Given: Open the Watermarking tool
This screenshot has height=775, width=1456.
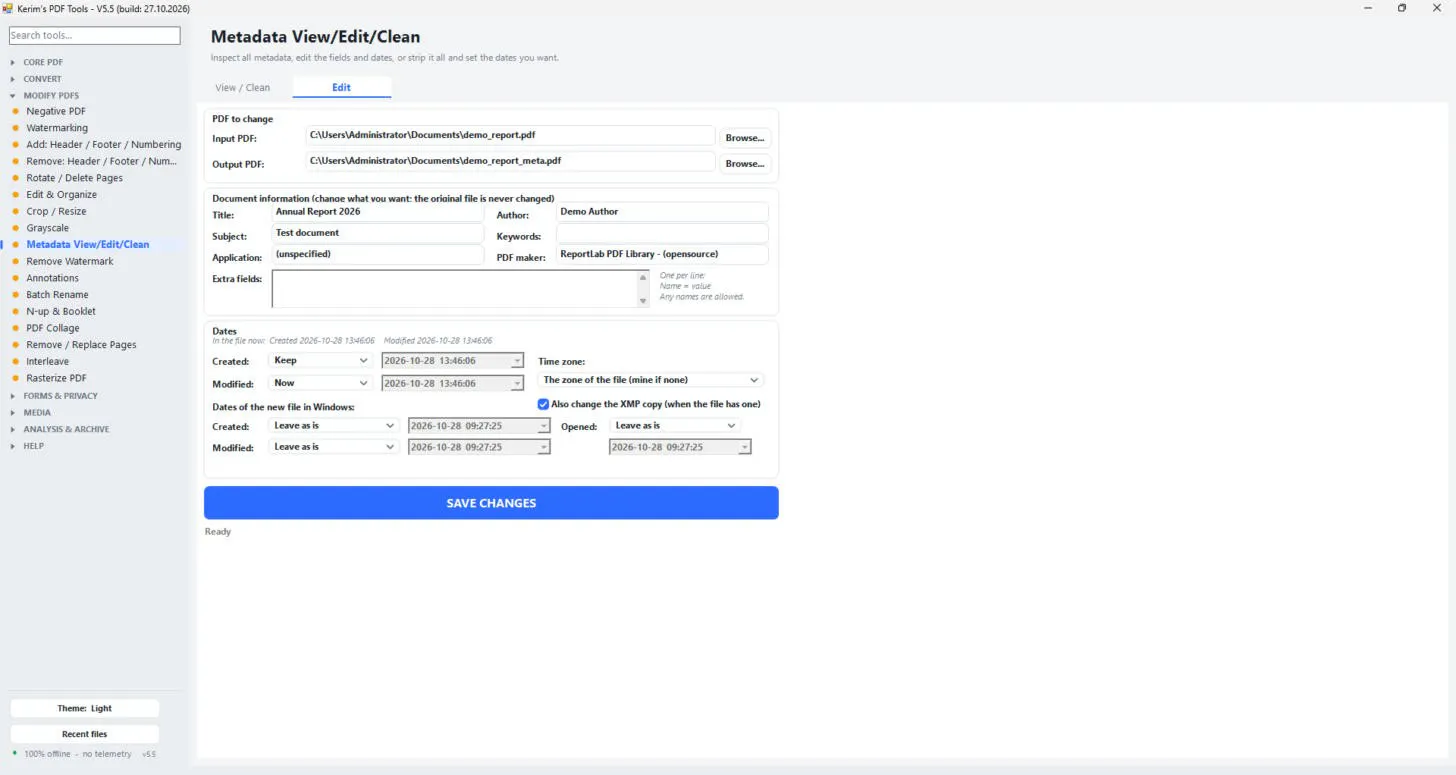Looking at the screenshot, I should coord(57,128).
